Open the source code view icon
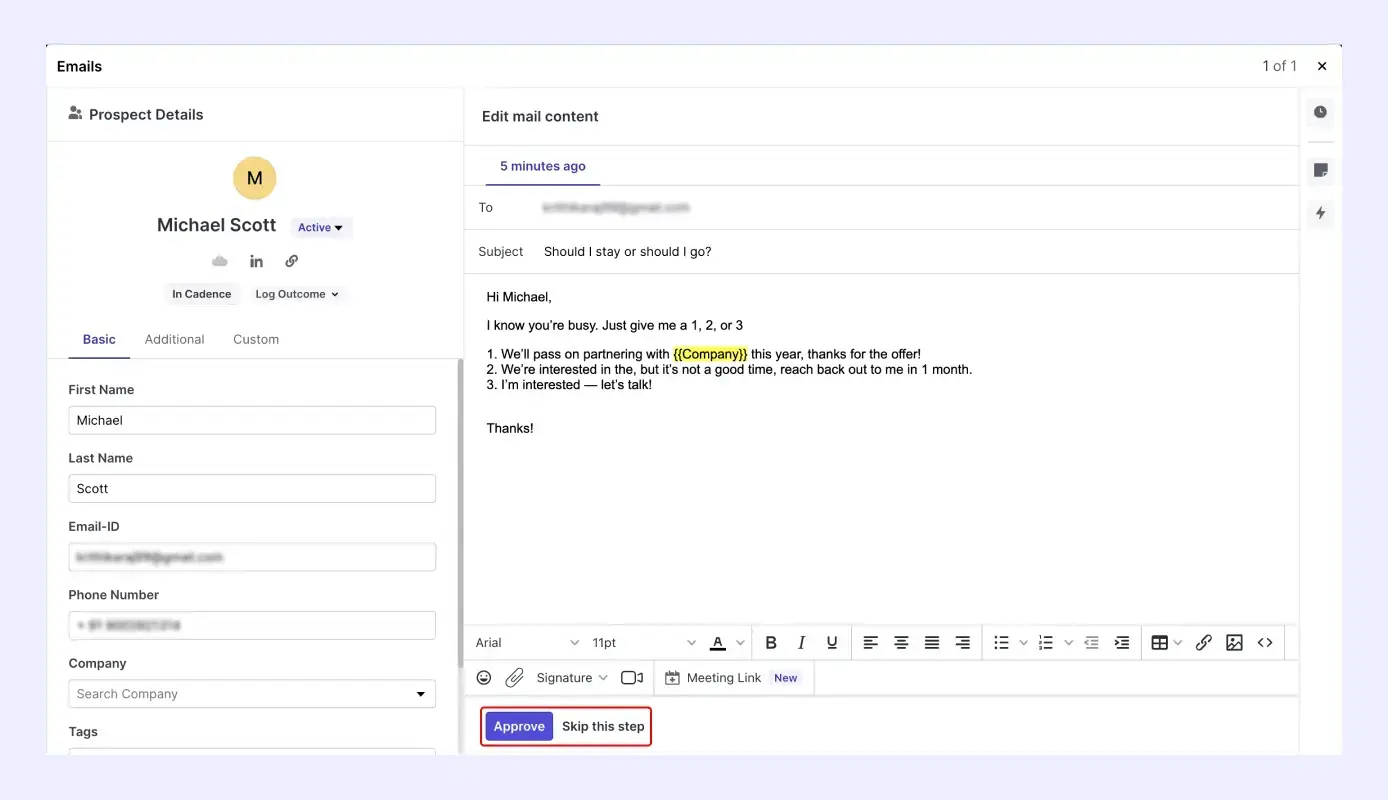Image resolution: width=1388 pixels, height=800 pixels. pyautogui.click(x=1265, y=643)
